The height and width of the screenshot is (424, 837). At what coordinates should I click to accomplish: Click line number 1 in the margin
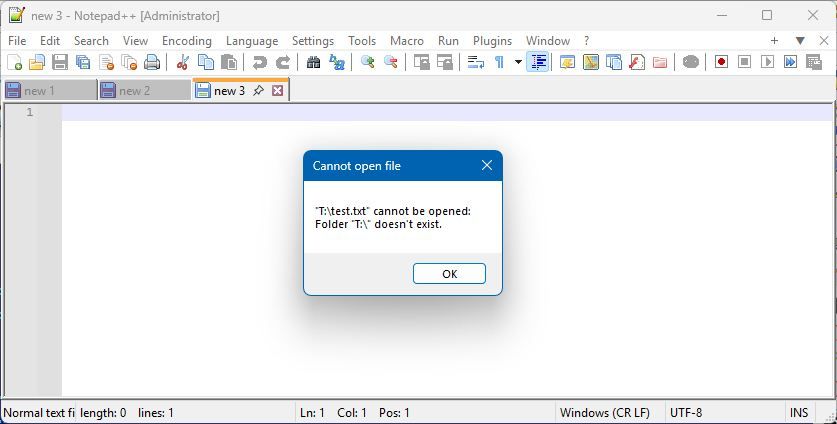click(29, 112)
